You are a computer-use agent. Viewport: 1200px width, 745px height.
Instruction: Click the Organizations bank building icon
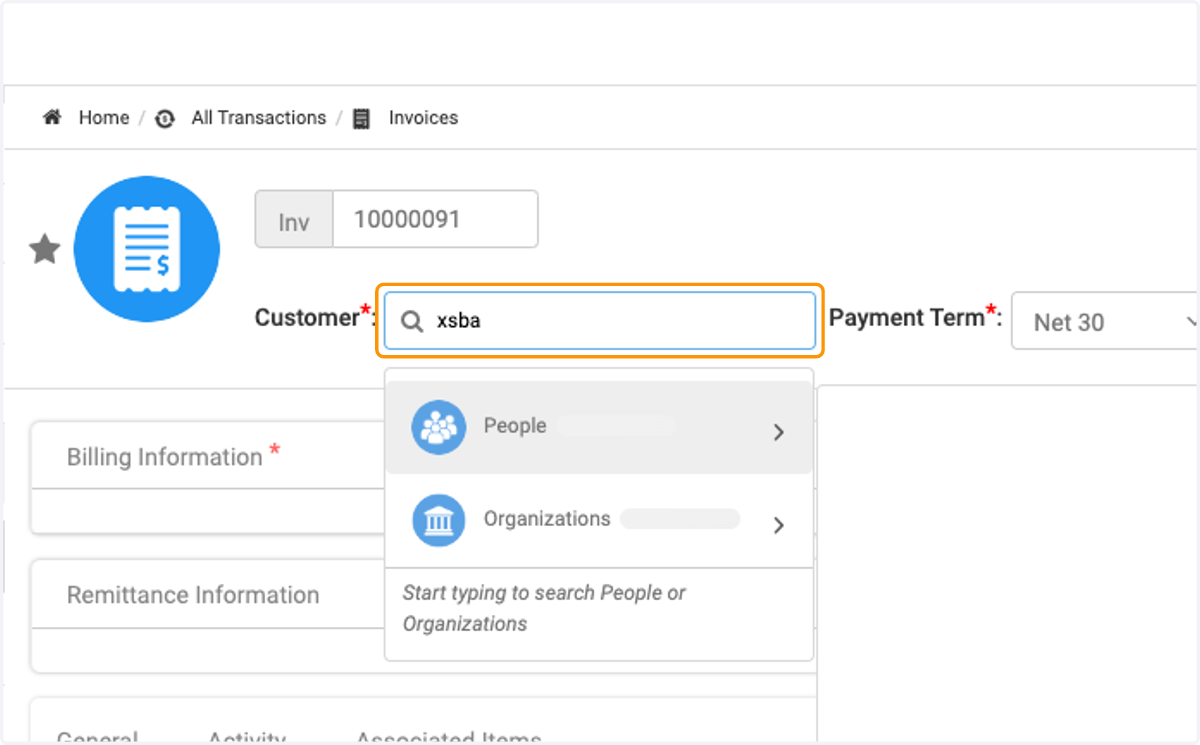point(439,520)
